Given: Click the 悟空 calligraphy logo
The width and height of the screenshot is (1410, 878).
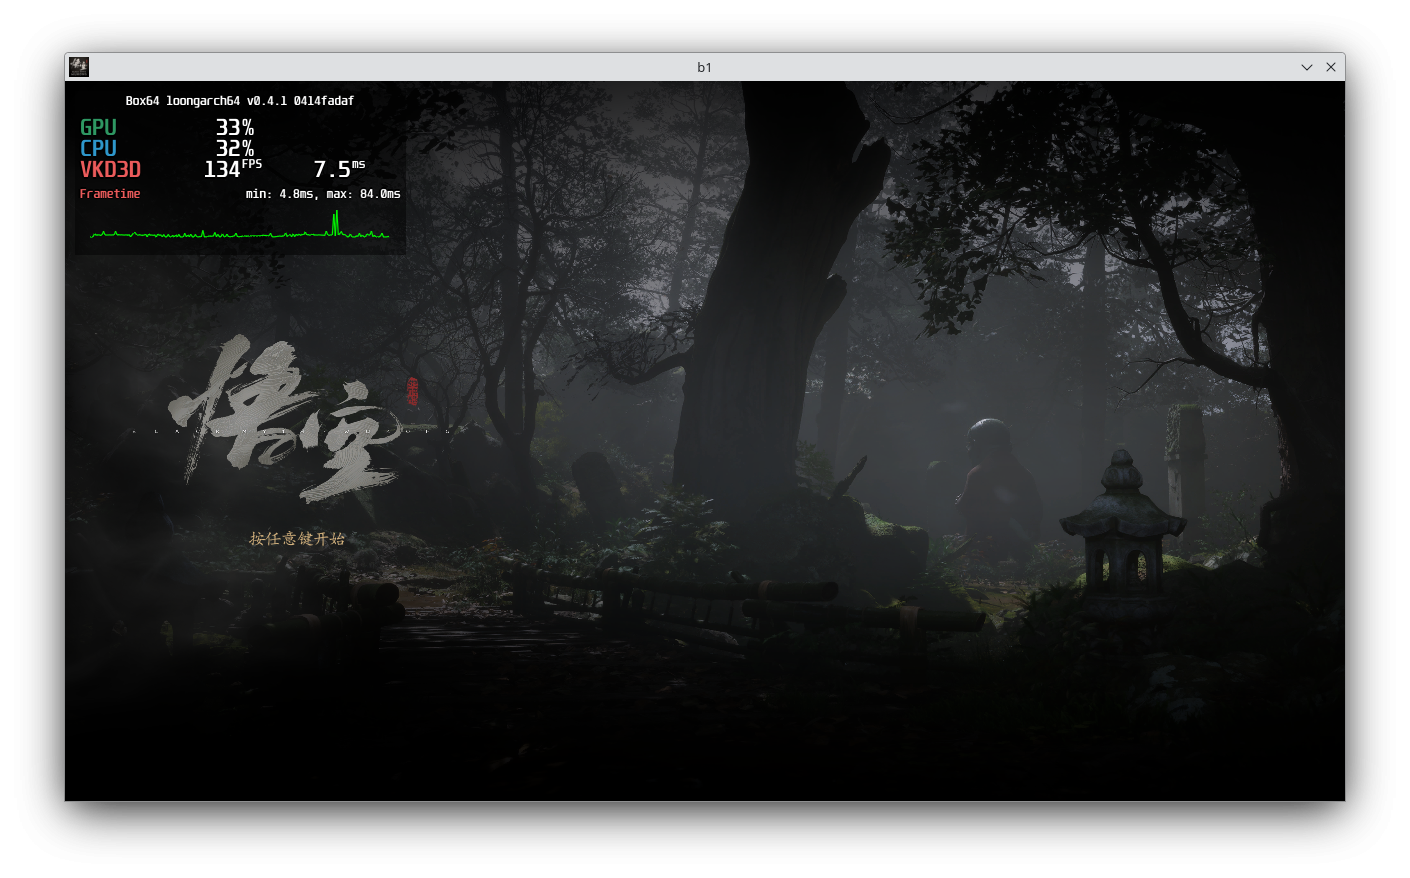Looking at the screenshot, I should [285, 422].
